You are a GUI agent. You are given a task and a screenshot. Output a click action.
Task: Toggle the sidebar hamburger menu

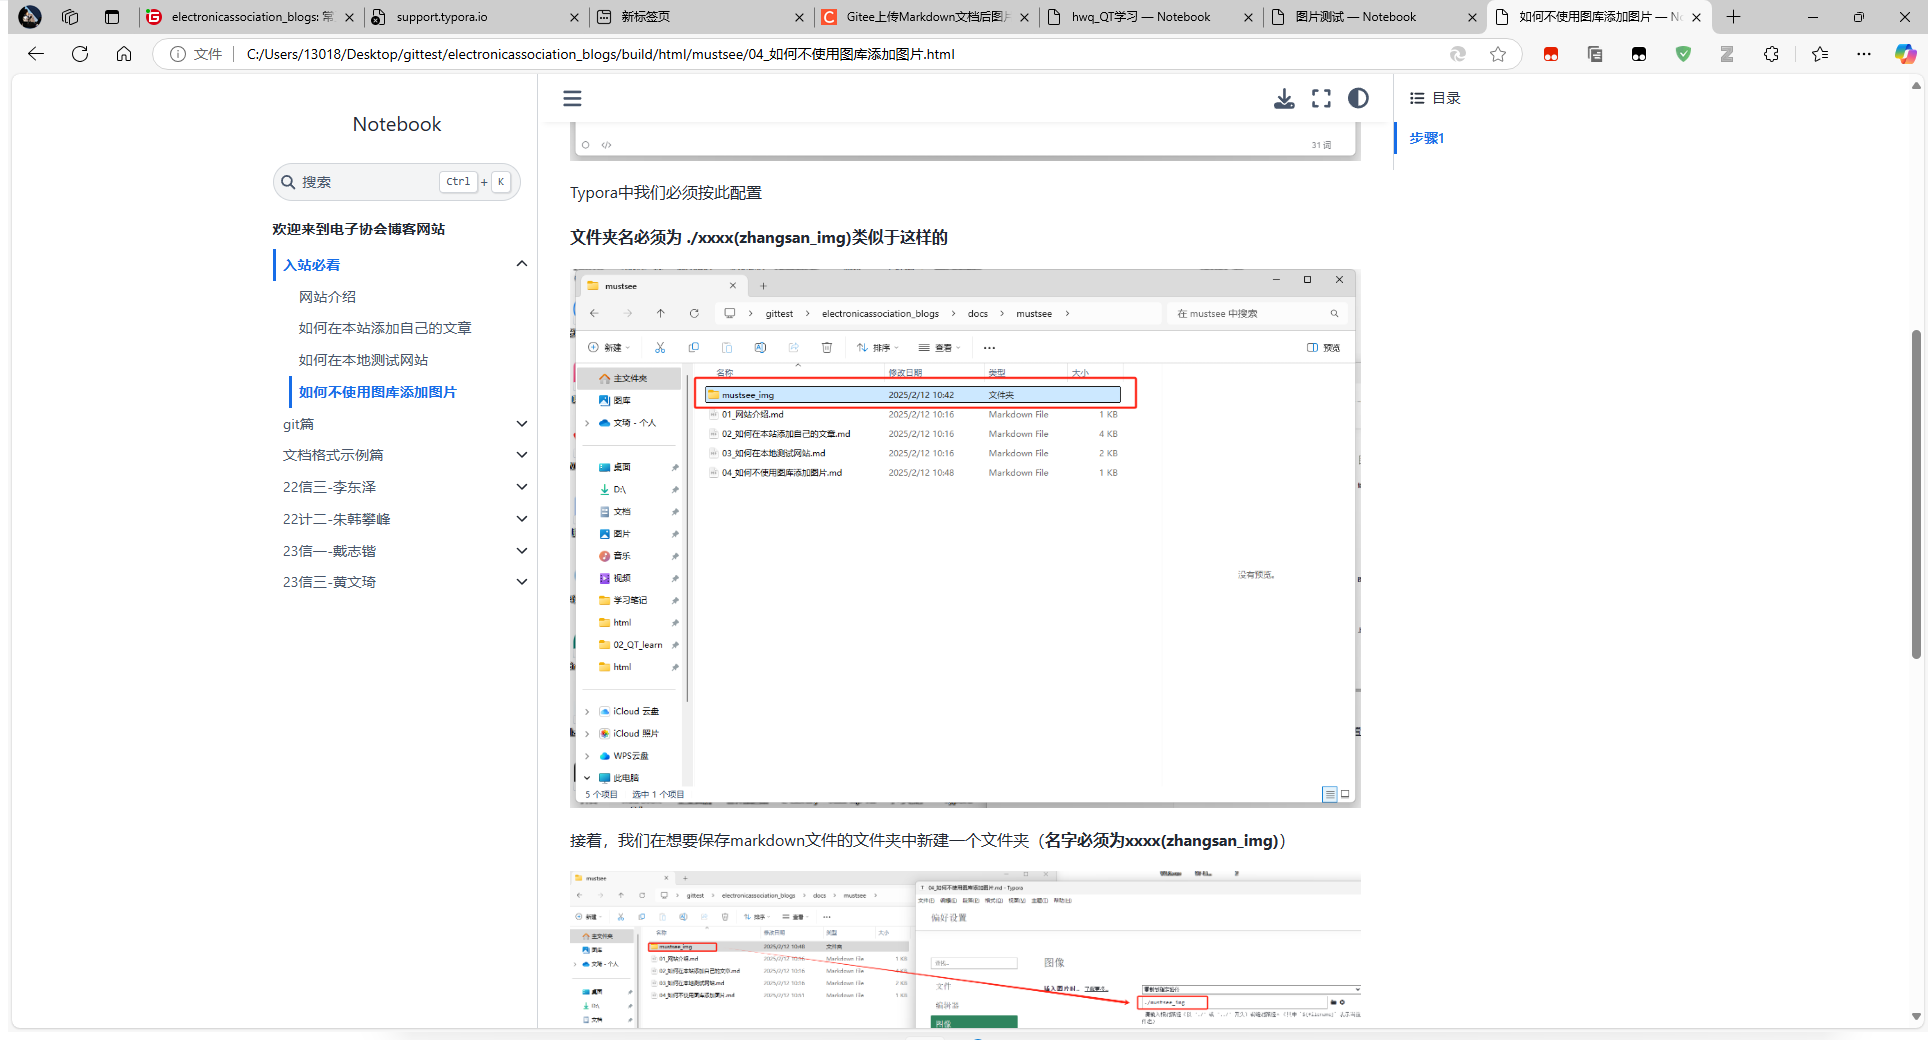point(572,98)
